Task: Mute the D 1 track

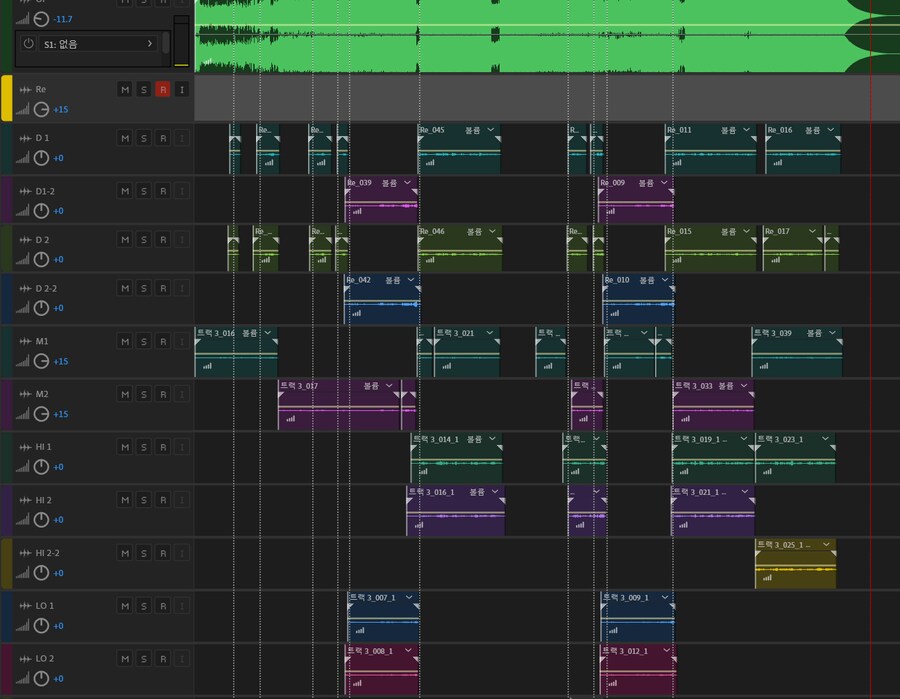Action: [125, 138]
